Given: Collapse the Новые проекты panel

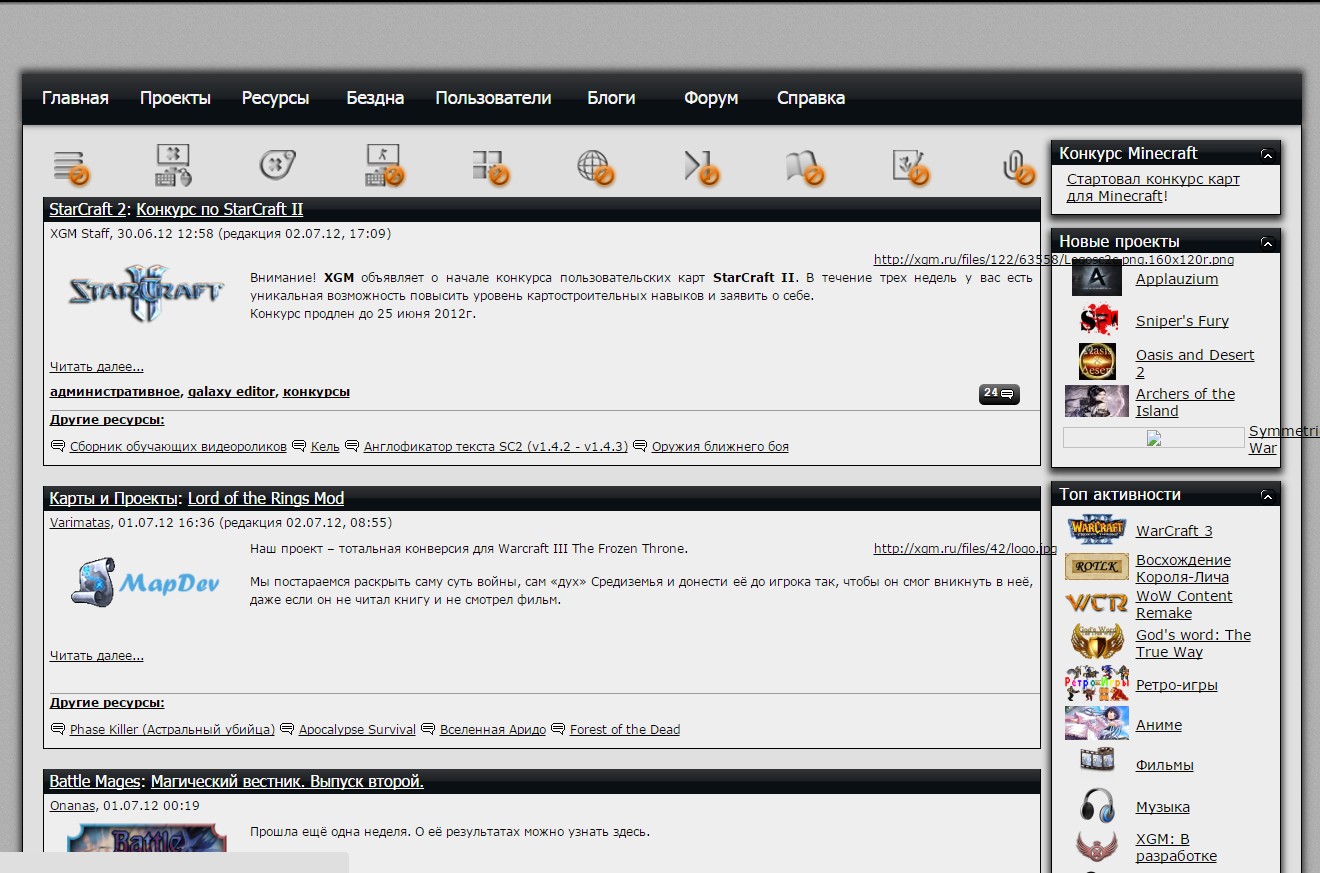Looking at the screenshot, I should pos(1267,242).
